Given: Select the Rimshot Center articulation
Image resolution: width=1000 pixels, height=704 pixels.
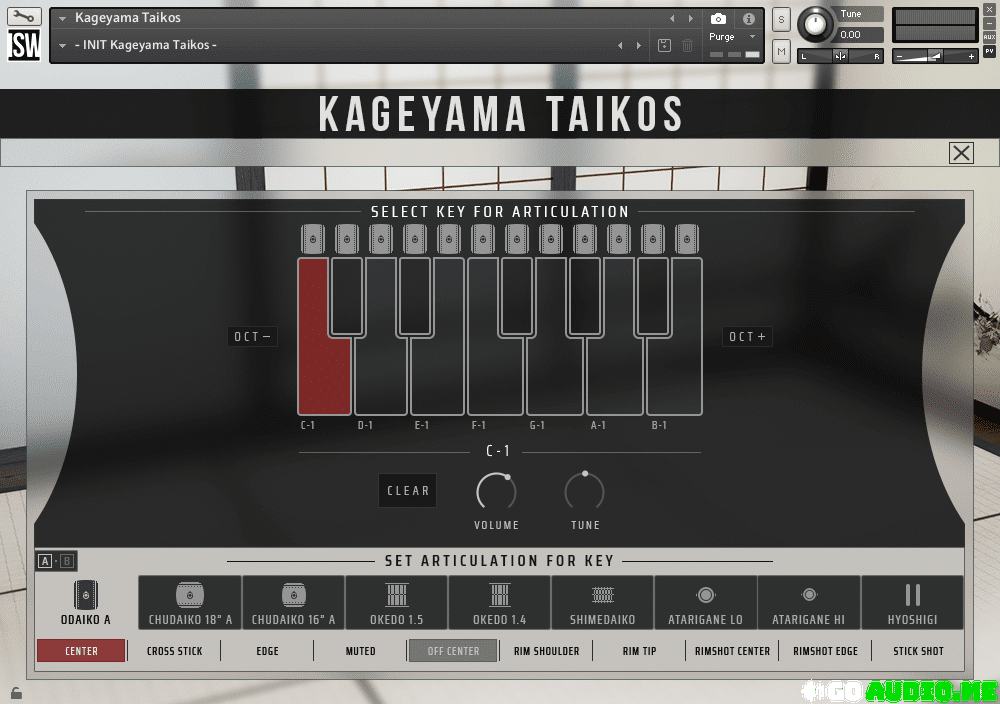Looking at the screenshot, I should point(732,651).
